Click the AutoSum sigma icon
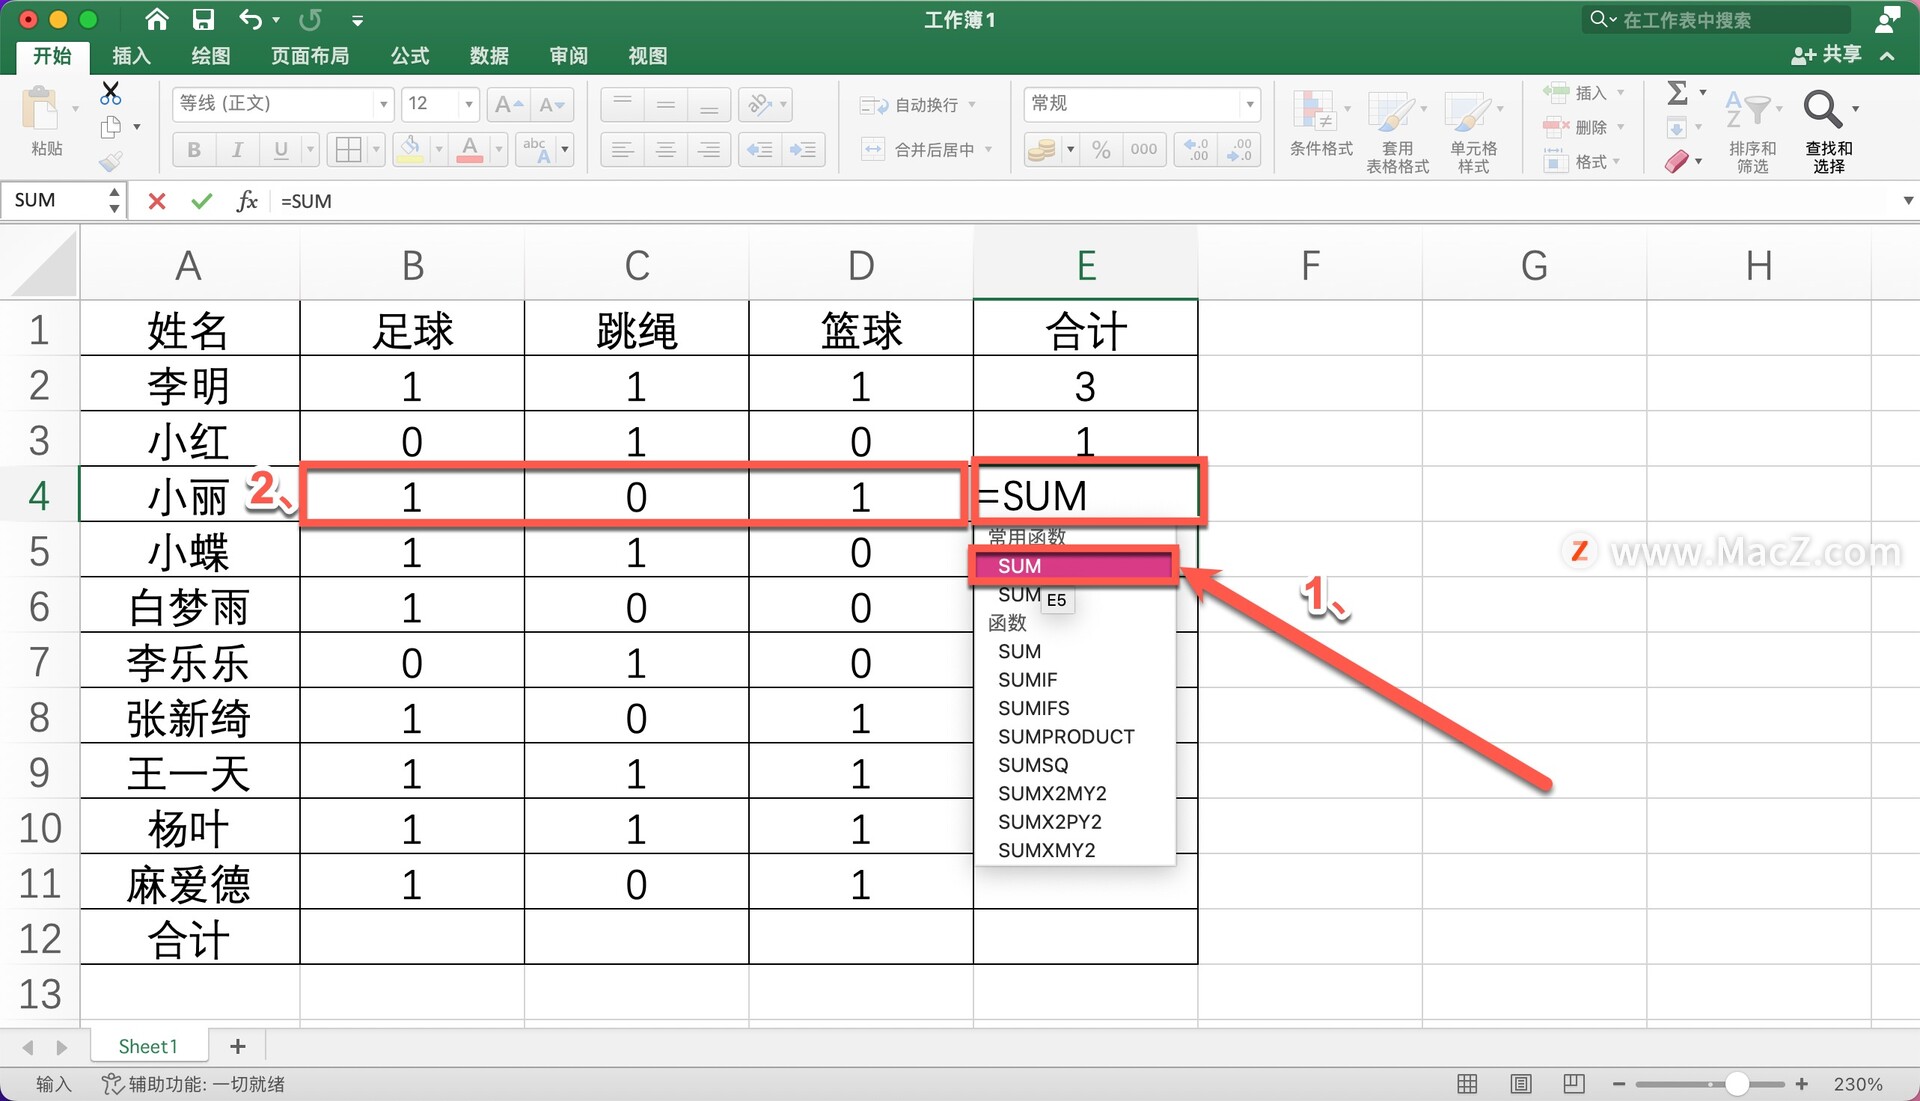1920x1101 pixels. point(1677,93)
